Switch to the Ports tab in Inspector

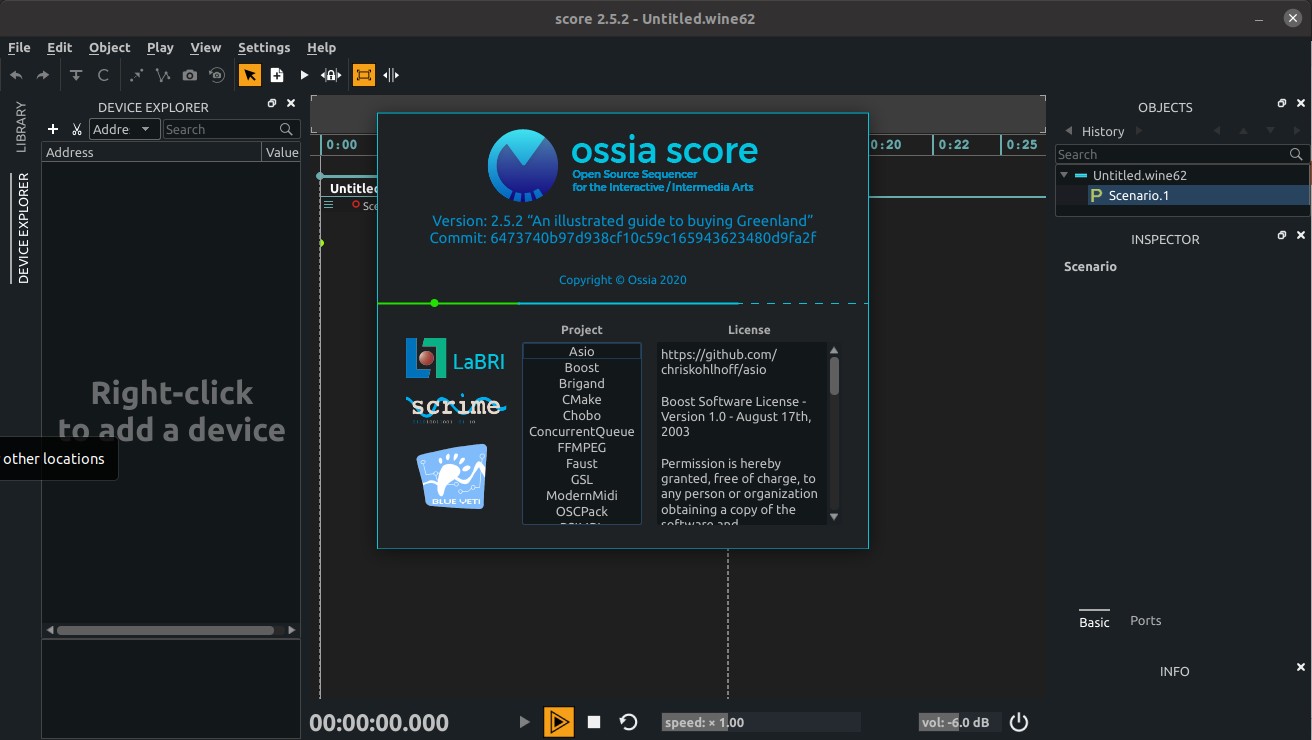tap(1145, 621)
